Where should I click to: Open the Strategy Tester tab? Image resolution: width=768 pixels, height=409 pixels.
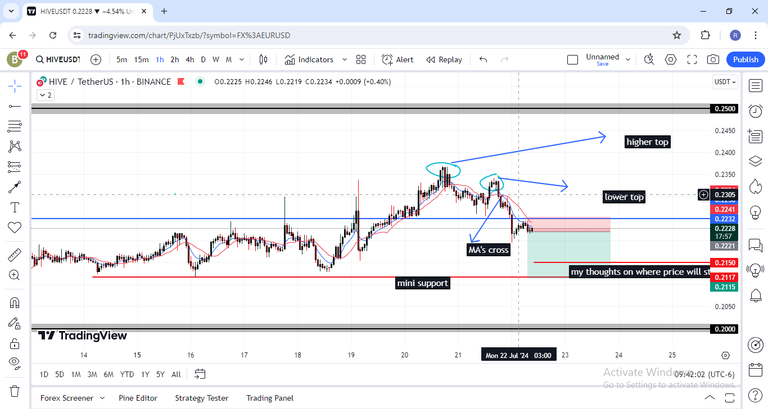click(x=202, y=398)
